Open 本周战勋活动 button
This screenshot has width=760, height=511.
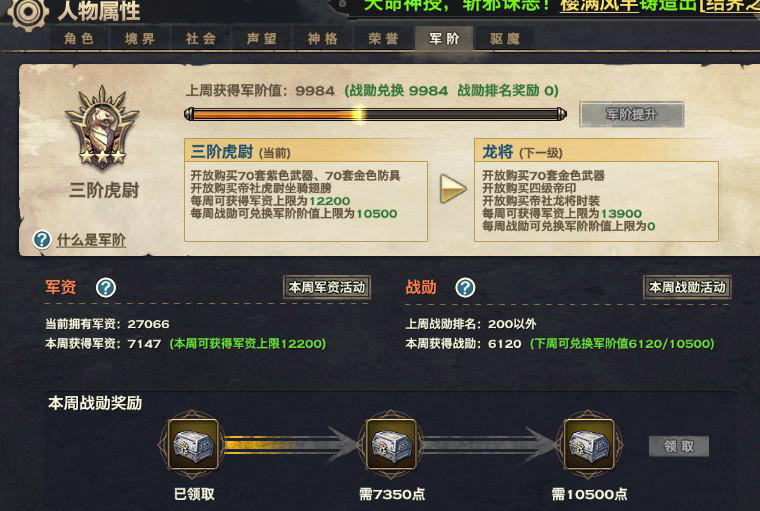pos(687,287)
